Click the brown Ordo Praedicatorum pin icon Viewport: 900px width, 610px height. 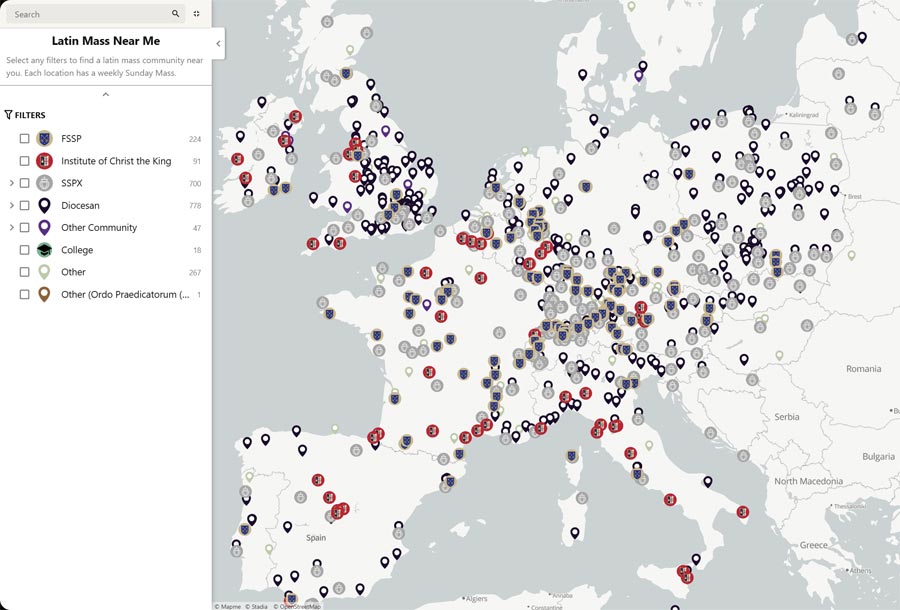pos(44,294)
